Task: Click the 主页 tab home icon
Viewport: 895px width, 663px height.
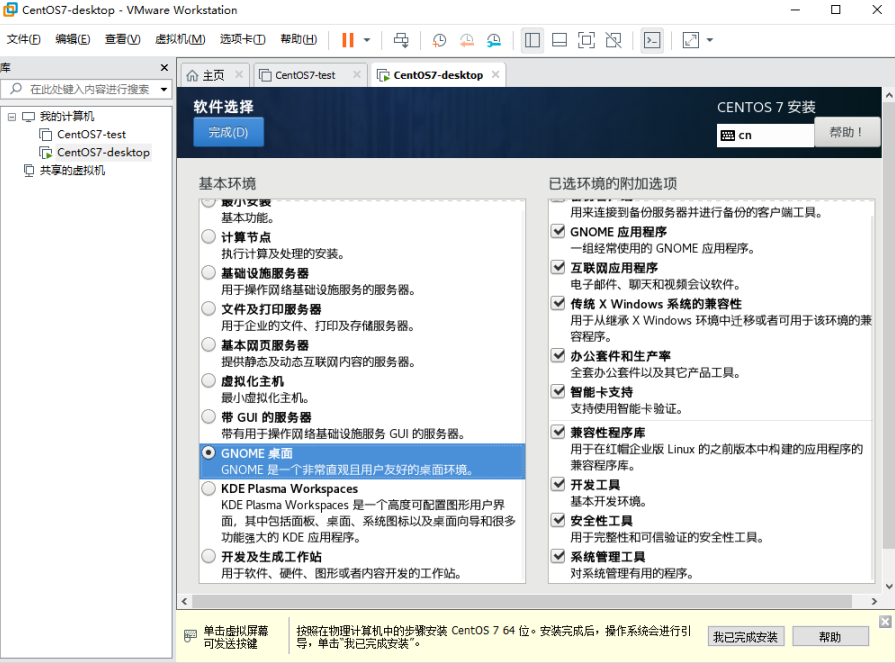Action: click(193, 75)
